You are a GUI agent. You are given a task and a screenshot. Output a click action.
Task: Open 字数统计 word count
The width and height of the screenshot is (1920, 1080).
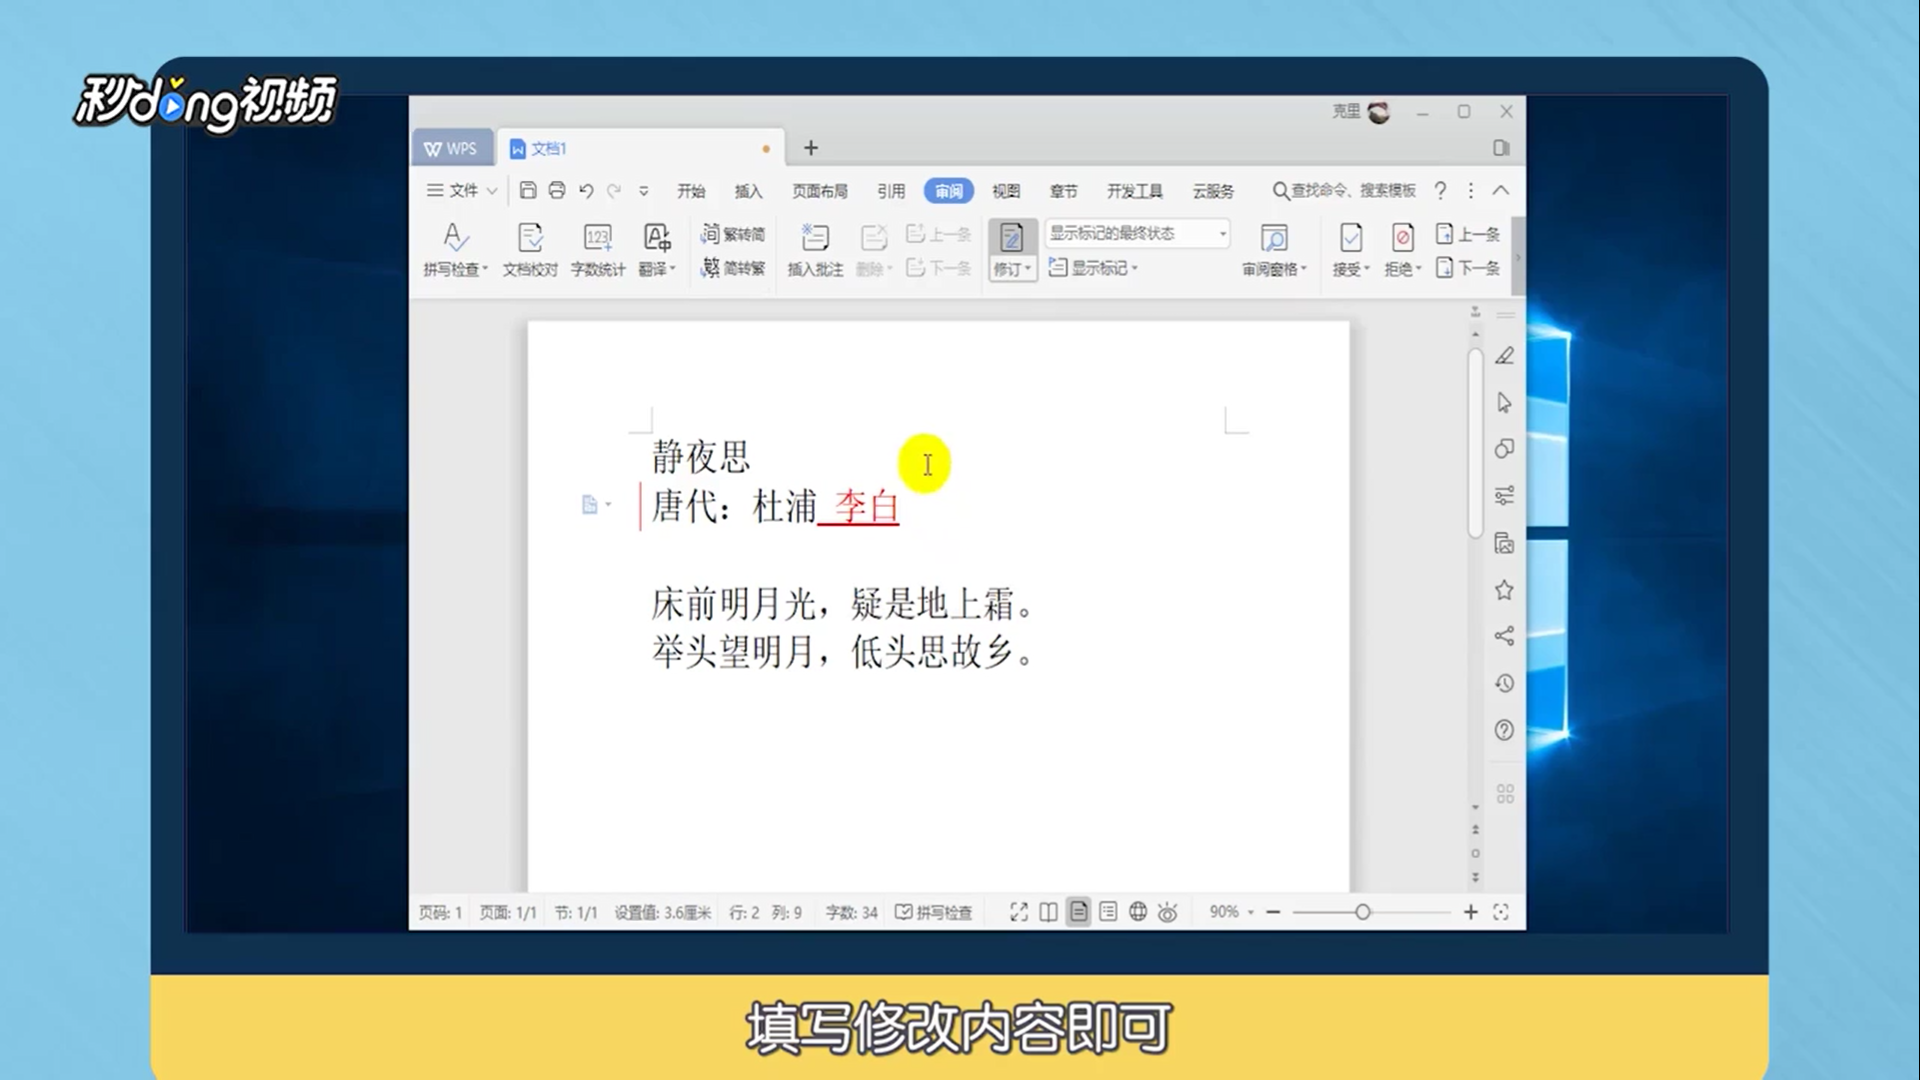point(597,249)
